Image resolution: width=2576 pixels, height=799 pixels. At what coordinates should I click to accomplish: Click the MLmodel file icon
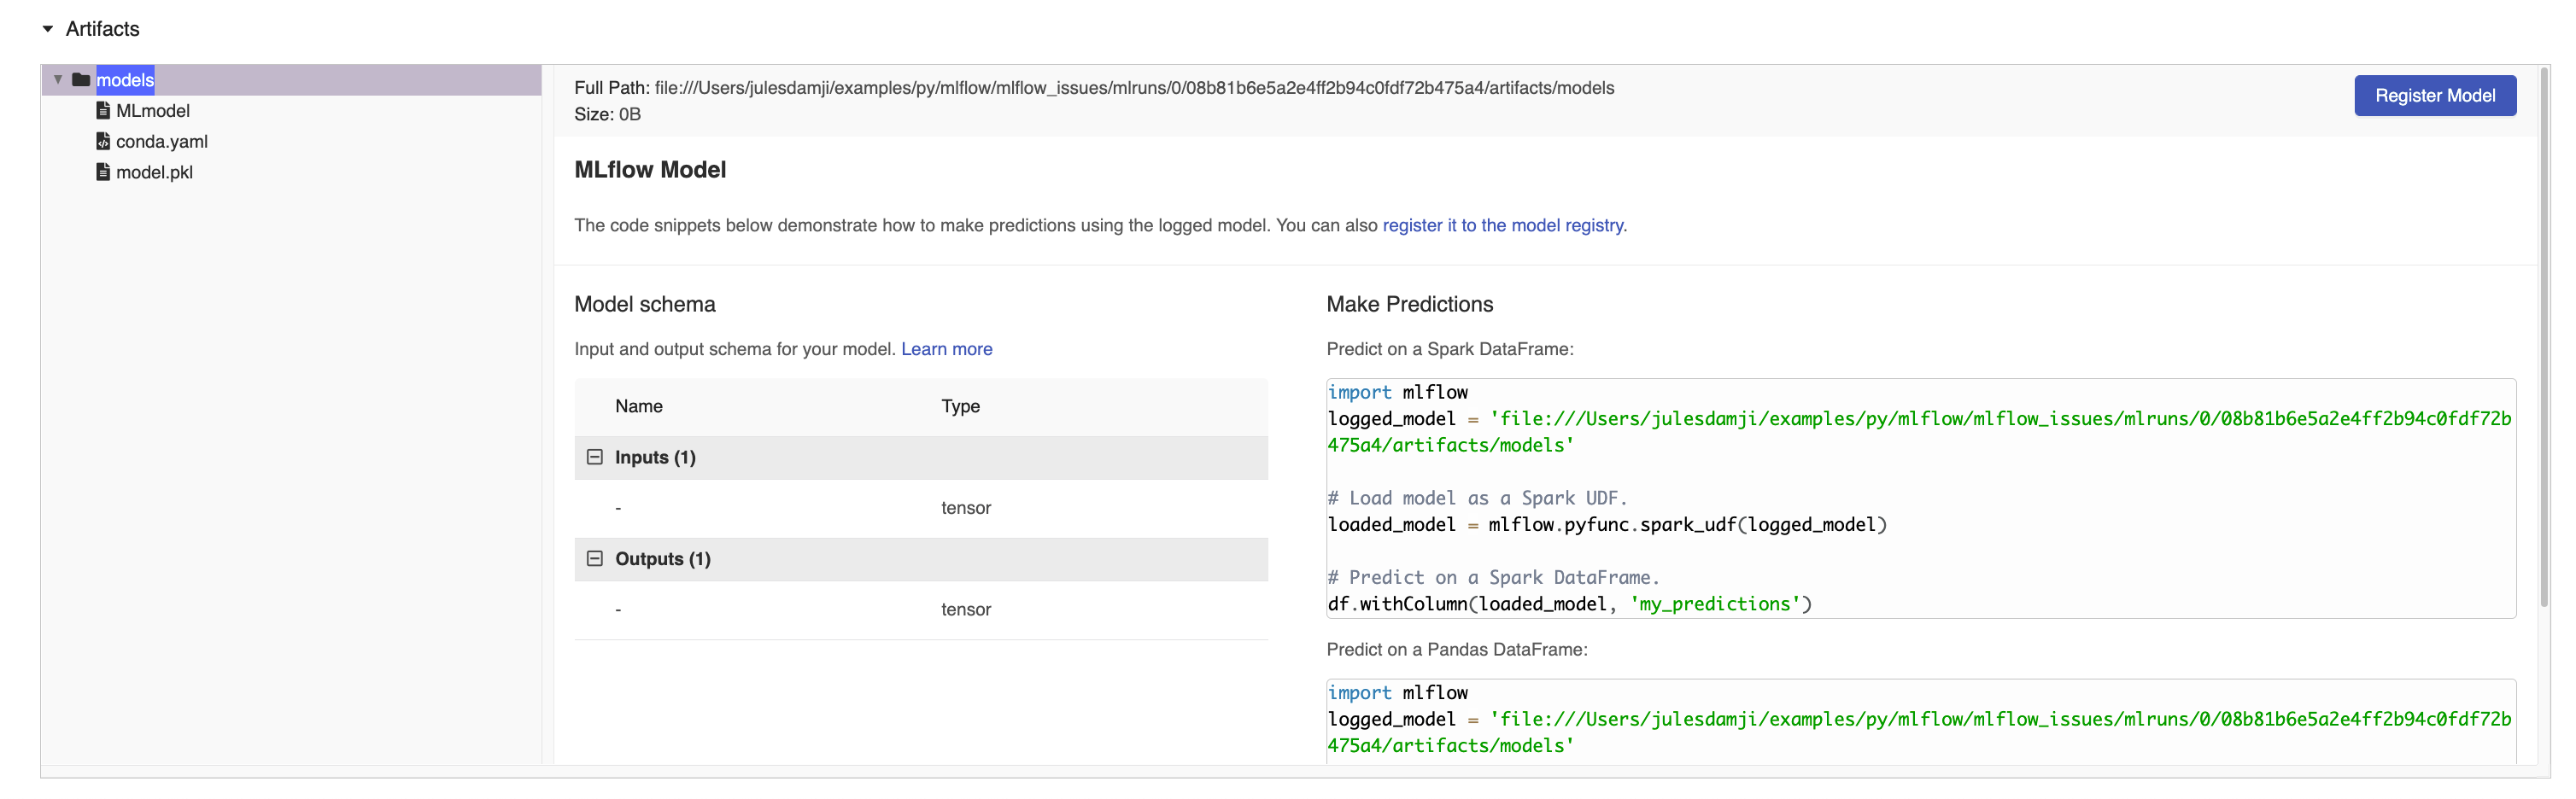click(103, 110)
